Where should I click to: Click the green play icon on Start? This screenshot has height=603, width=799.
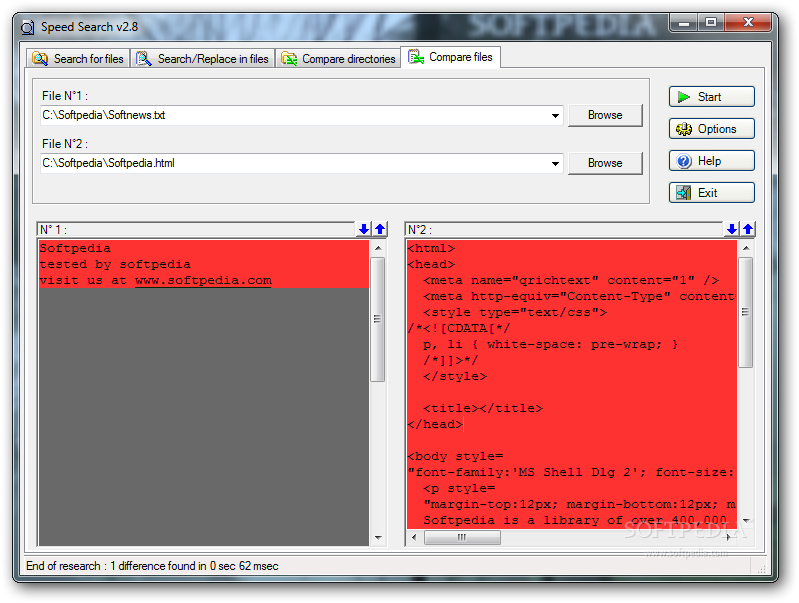[x=684, y=97]
